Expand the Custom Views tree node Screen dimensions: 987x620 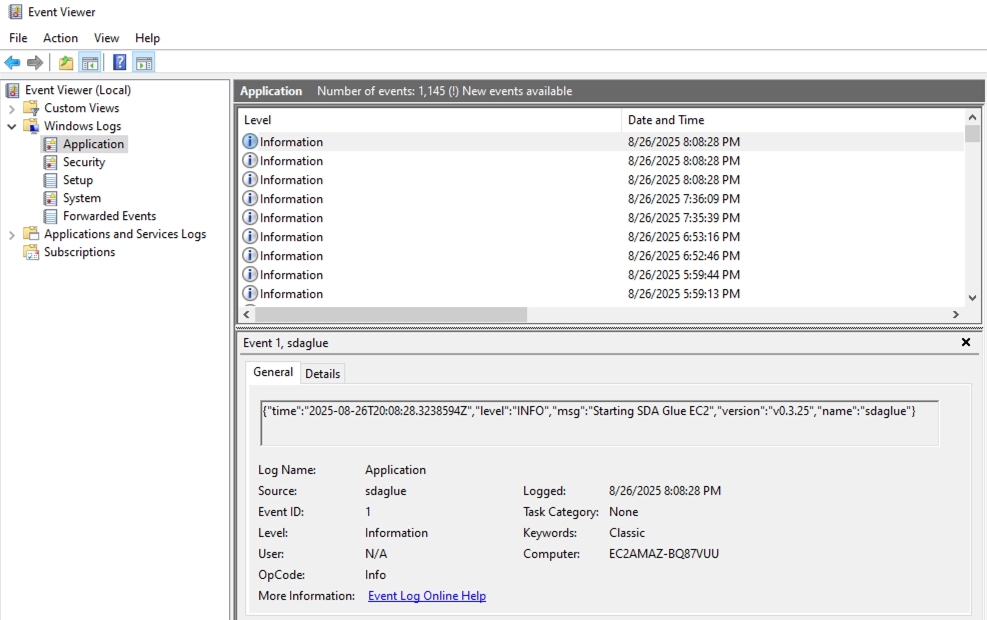point(12,108)
